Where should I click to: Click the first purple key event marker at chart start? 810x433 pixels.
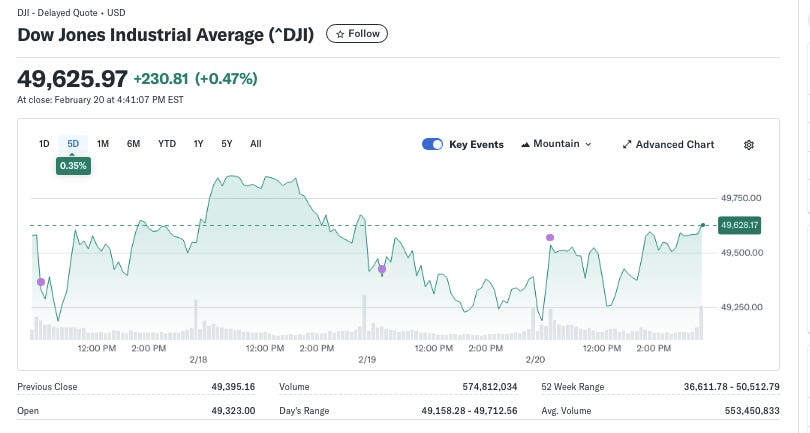coord(41,282)
